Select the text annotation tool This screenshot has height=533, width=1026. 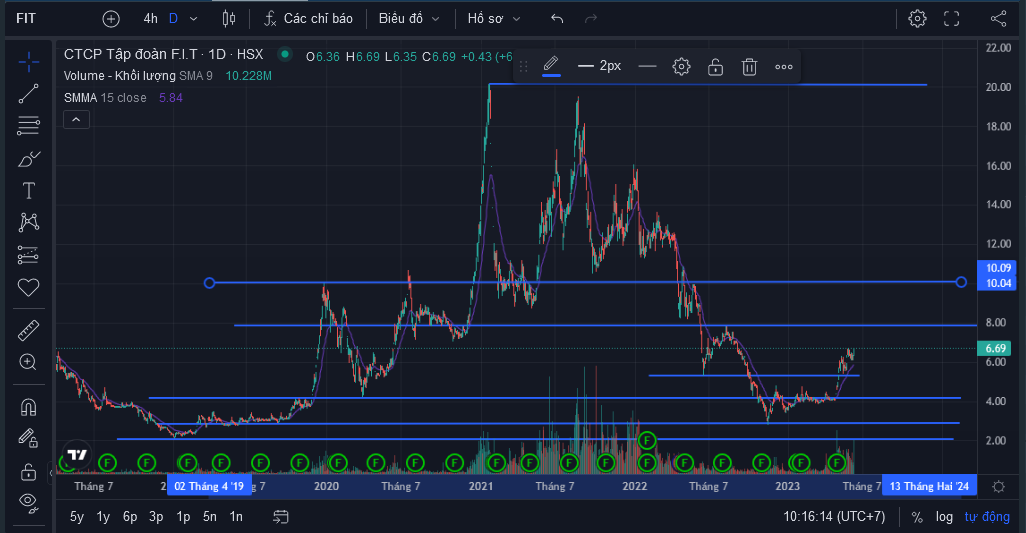tap(28, 190)
